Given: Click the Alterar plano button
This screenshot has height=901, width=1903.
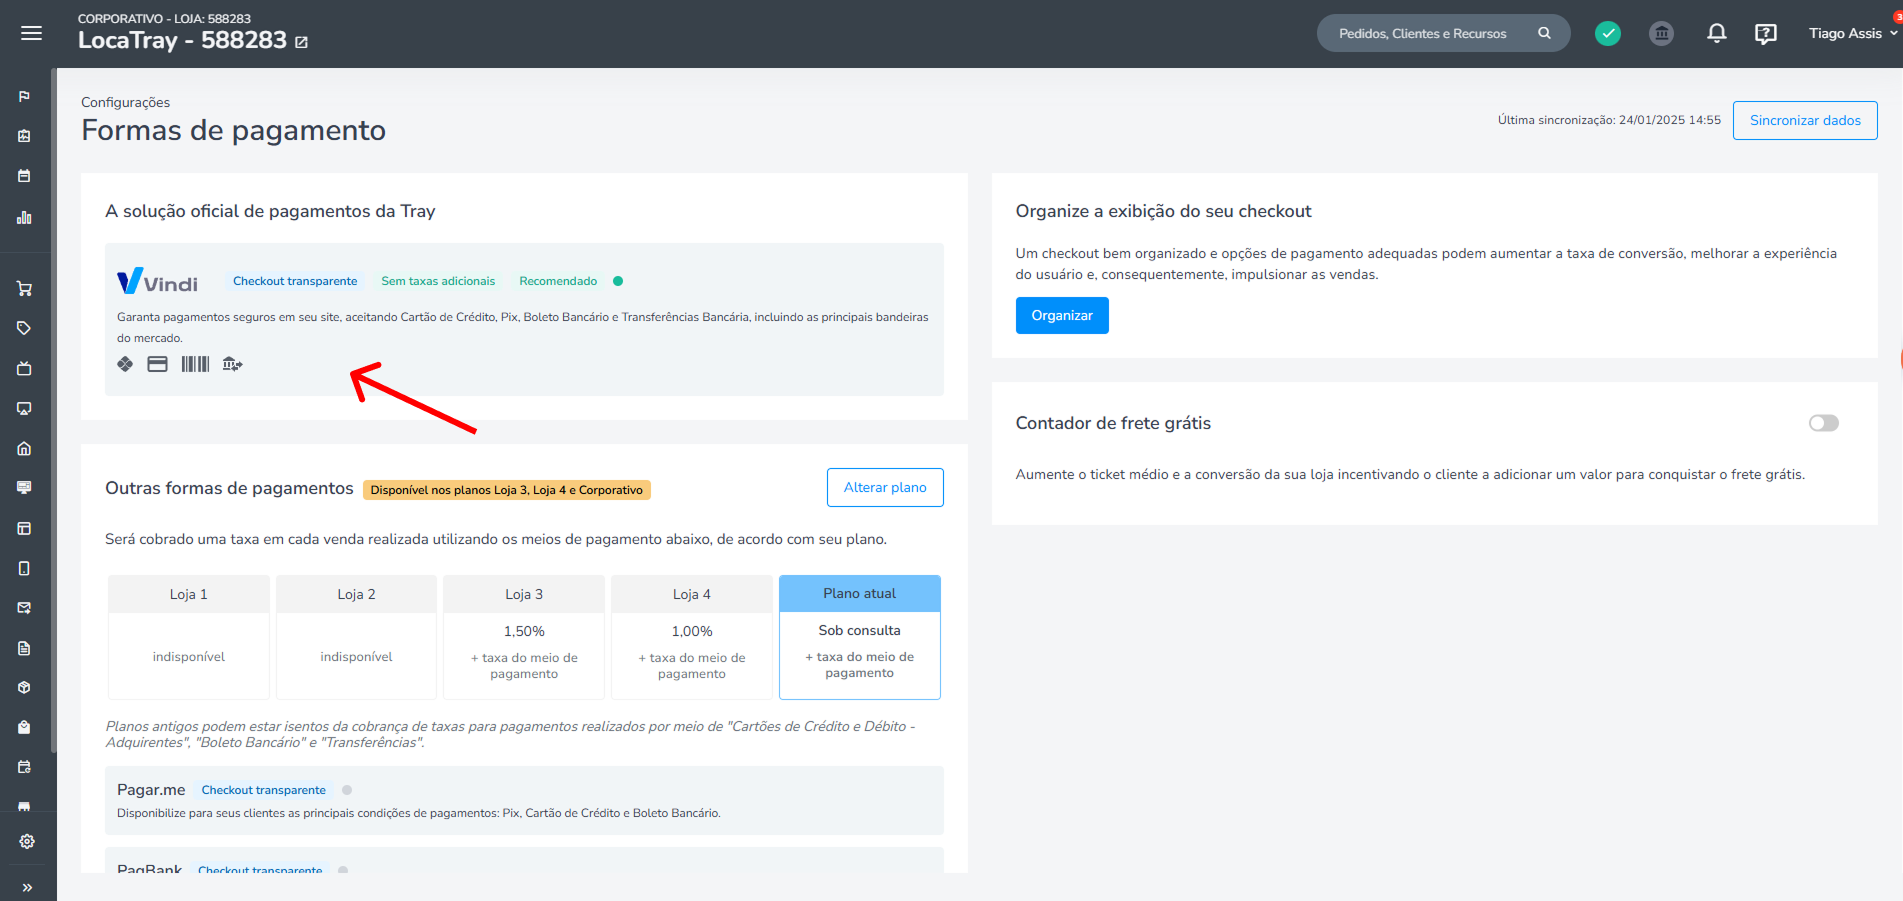Looking at the screenshot, I should click(885, 487).
